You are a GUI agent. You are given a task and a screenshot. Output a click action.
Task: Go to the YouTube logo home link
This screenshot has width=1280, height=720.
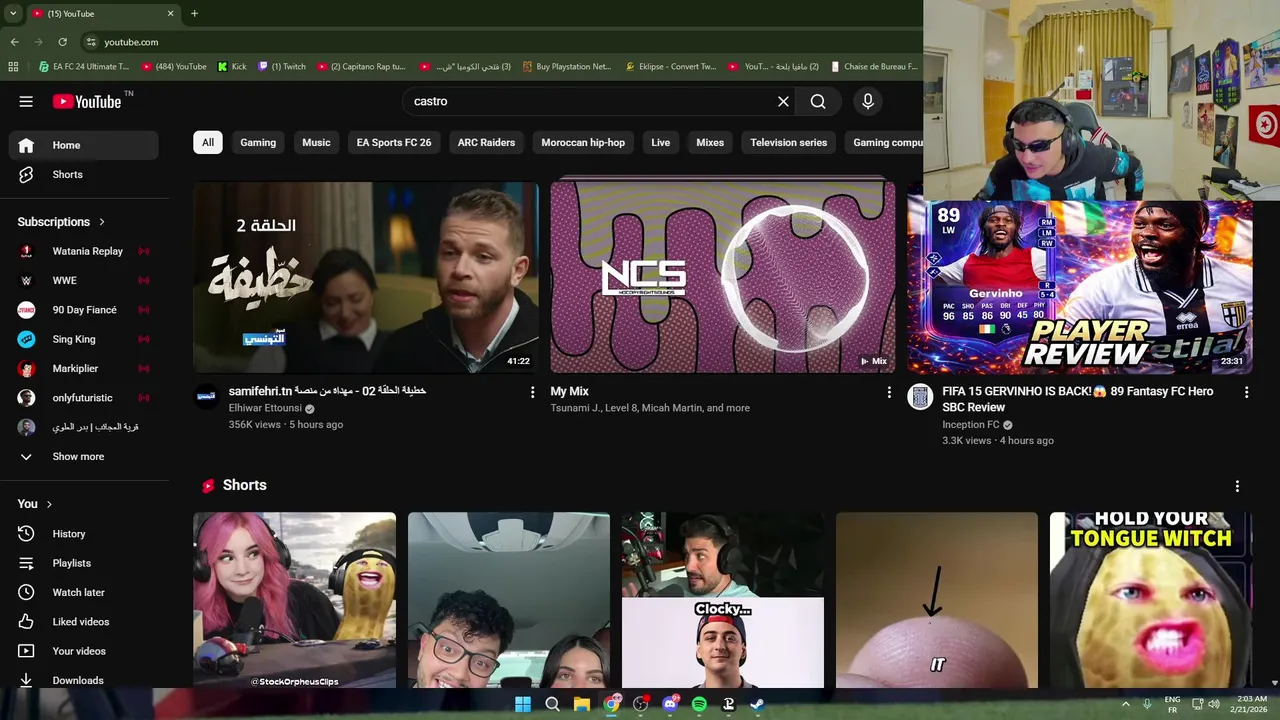tap(87, 101)
